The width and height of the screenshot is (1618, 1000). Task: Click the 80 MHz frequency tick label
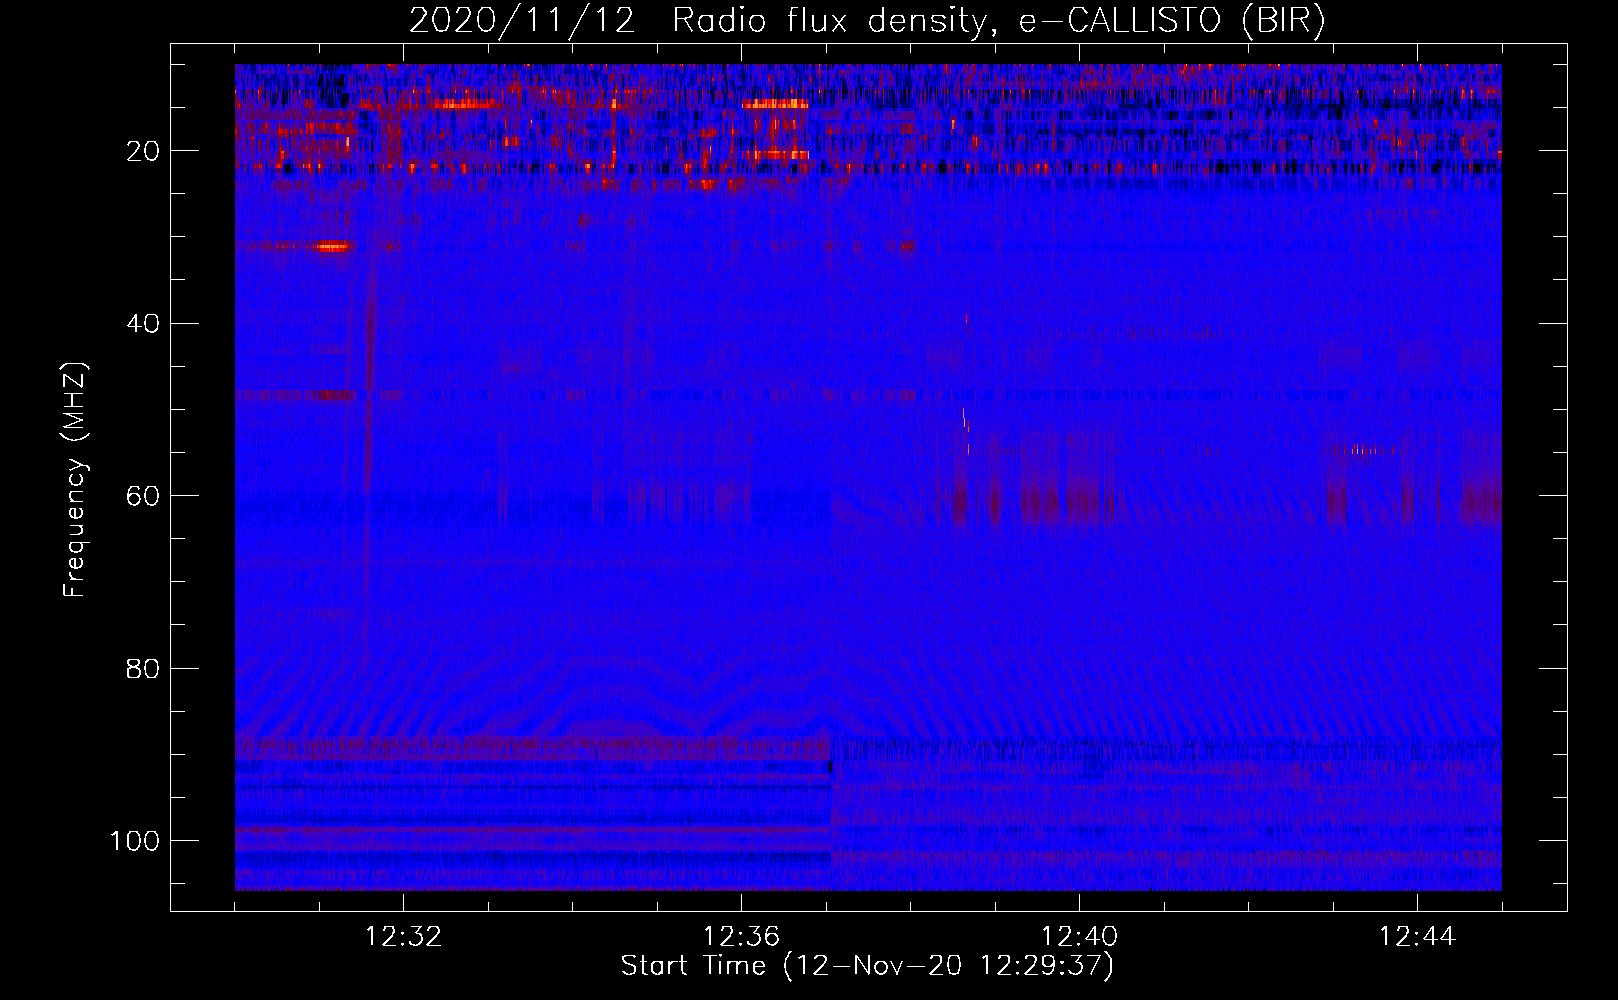pyautogui.click(x=143, y=668)
